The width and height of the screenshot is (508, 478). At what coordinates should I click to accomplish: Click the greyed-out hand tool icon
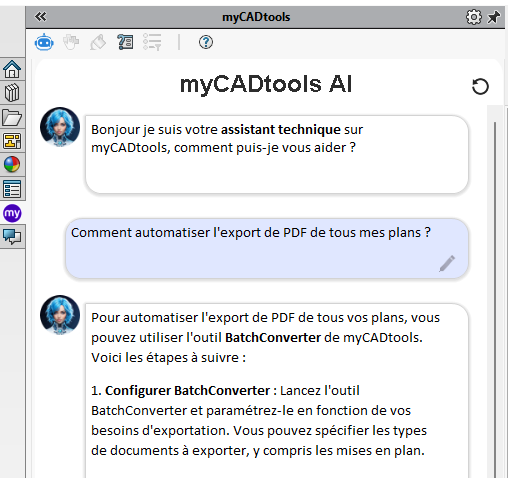click(x=71, y=42)
